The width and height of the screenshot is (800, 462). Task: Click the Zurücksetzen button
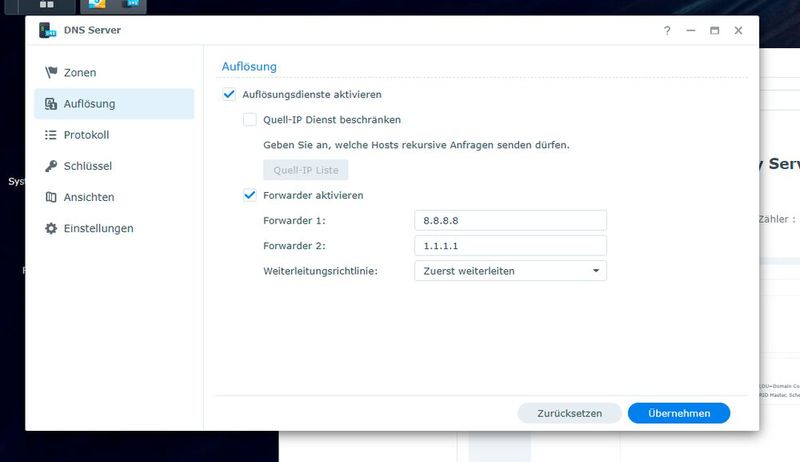pyautogui.click(x=569, y=413)
